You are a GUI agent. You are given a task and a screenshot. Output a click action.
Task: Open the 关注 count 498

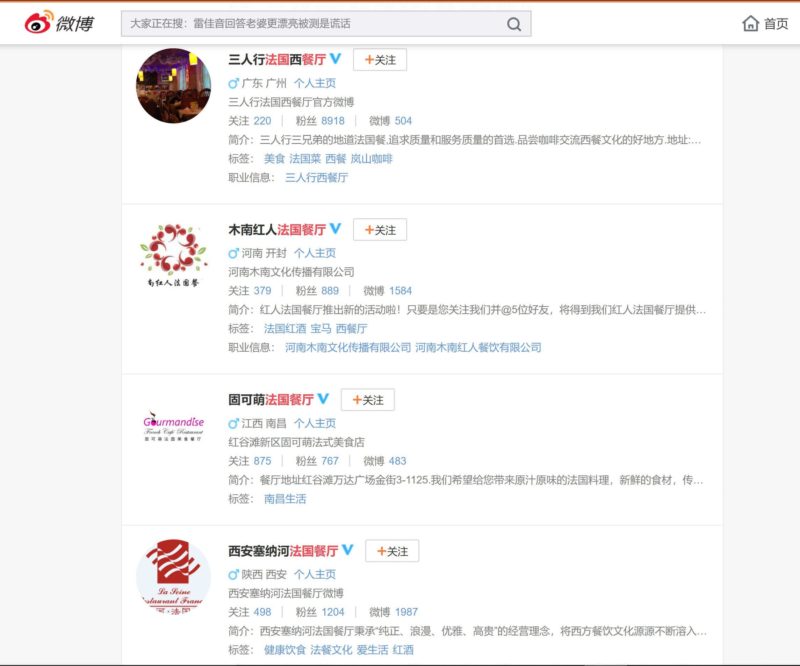pos(262,612)
